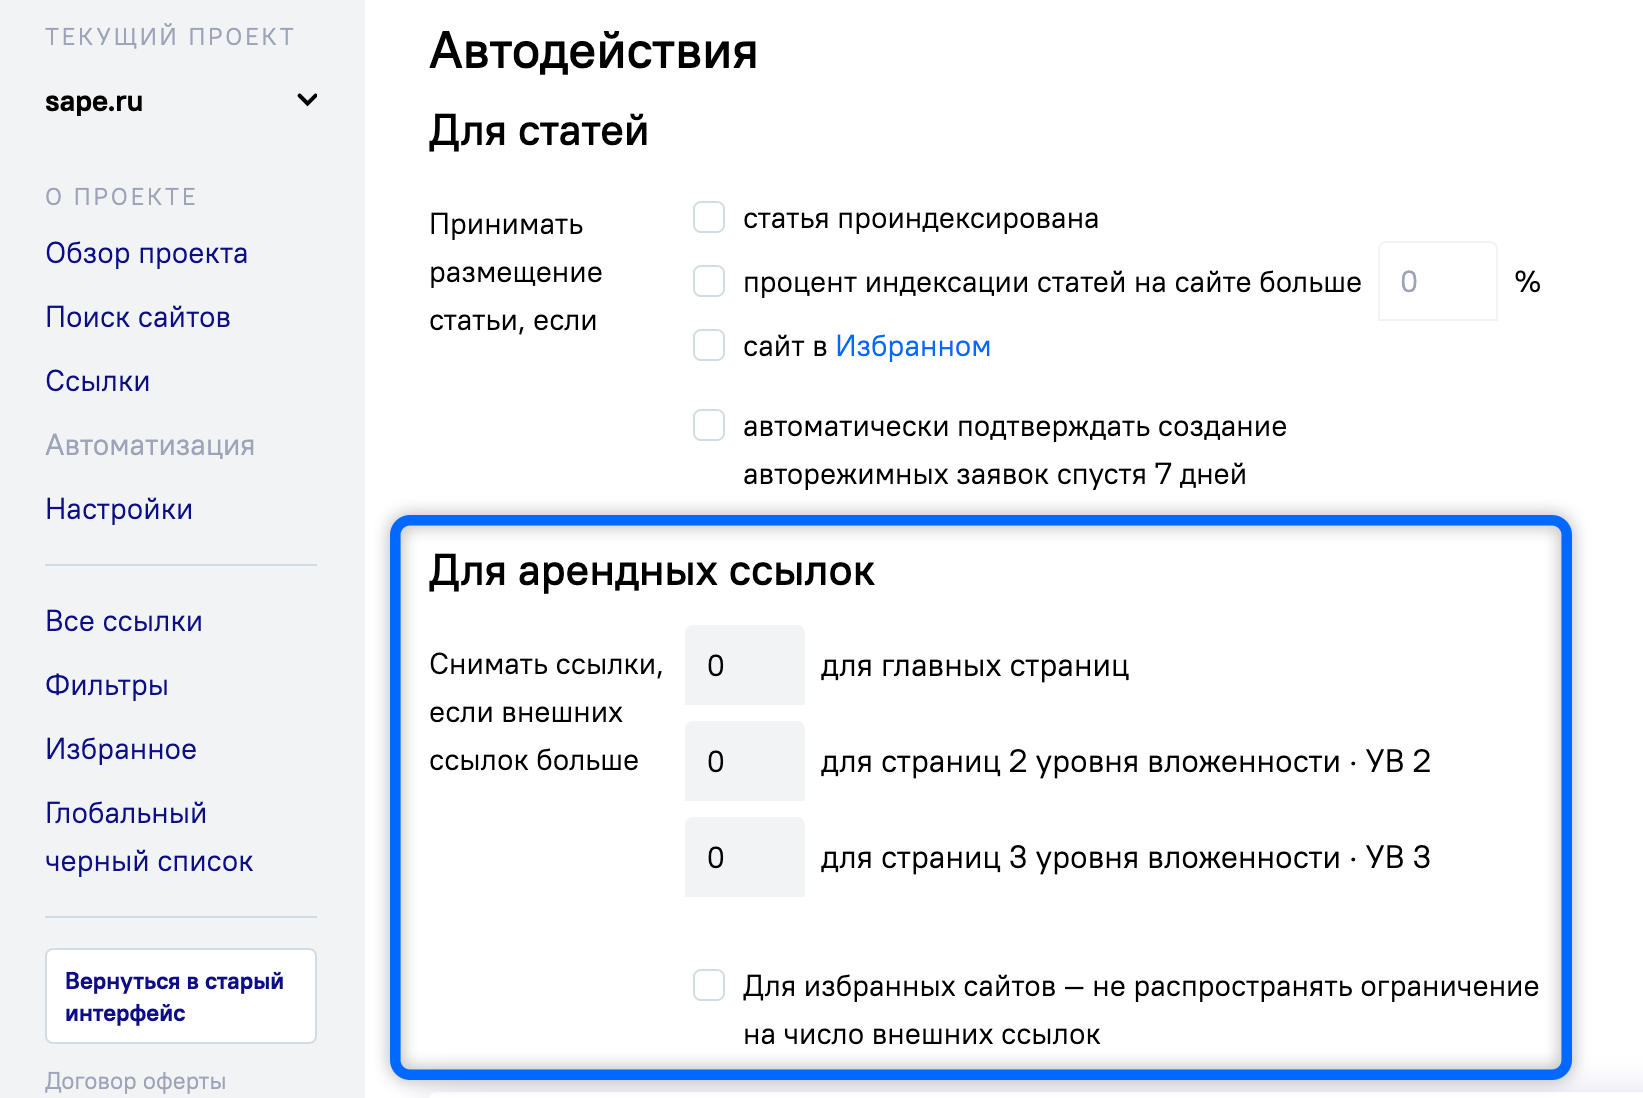Click the Автодействия page heading
The image size is (1643, 1098).
(593, 51)
